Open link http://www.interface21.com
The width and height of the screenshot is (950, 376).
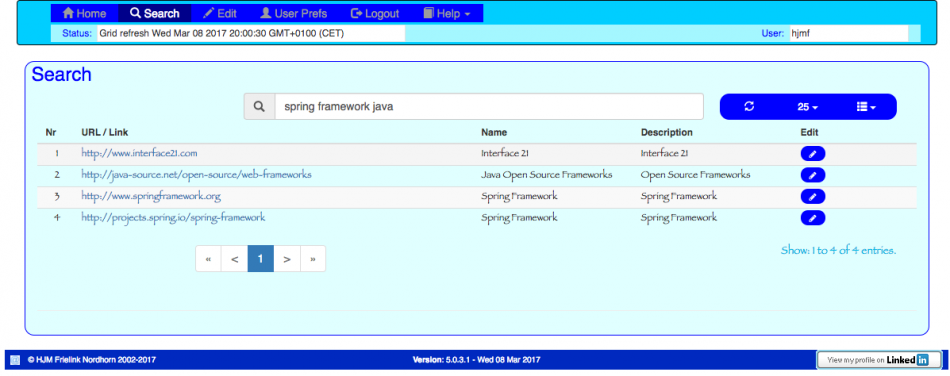pyautogui.click(x=139, y=153)
